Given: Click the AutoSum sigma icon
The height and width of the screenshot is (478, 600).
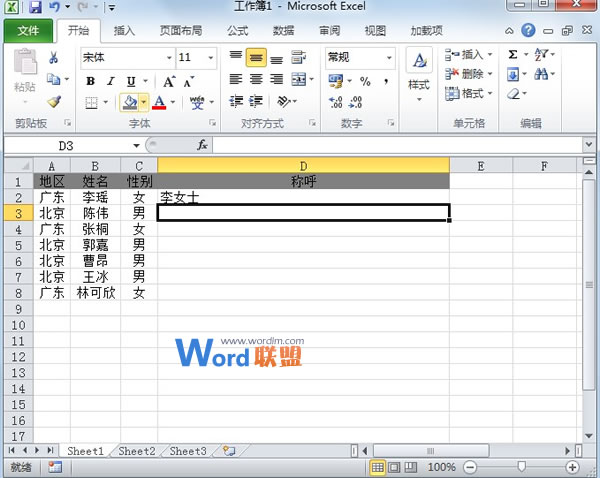Looking at the screenshot, I should click(x=514, y=55).
